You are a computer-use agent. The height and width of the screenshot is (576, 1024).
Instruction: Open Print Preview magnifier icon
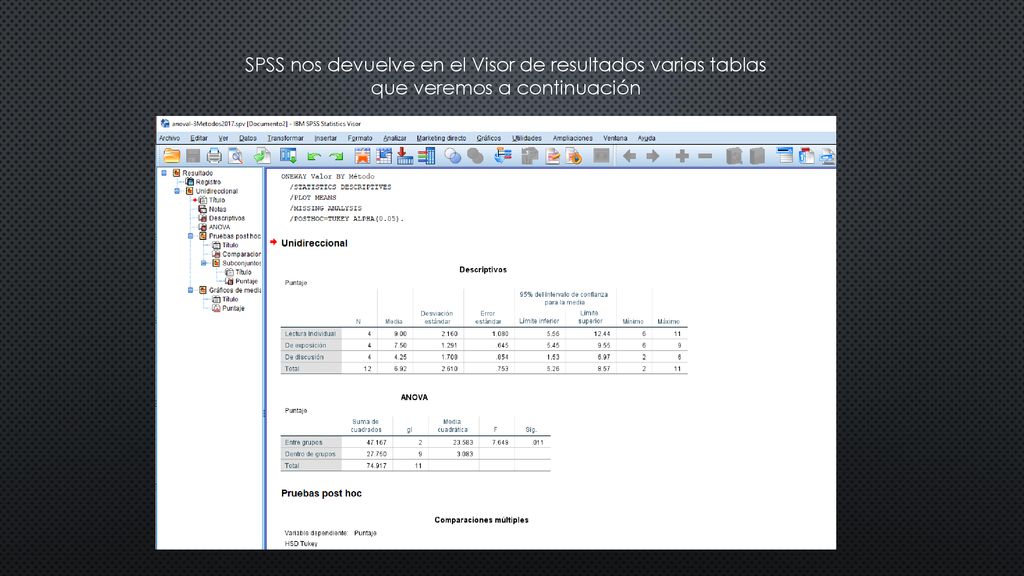[x=236, y=155]
